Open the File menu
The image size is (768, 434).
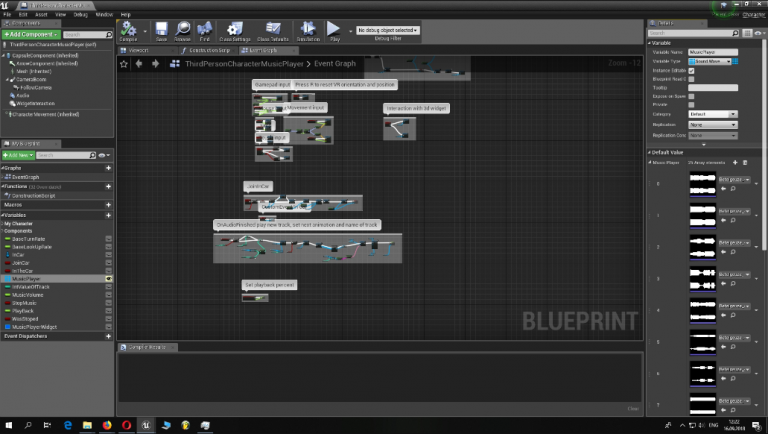tap(7, 15)
